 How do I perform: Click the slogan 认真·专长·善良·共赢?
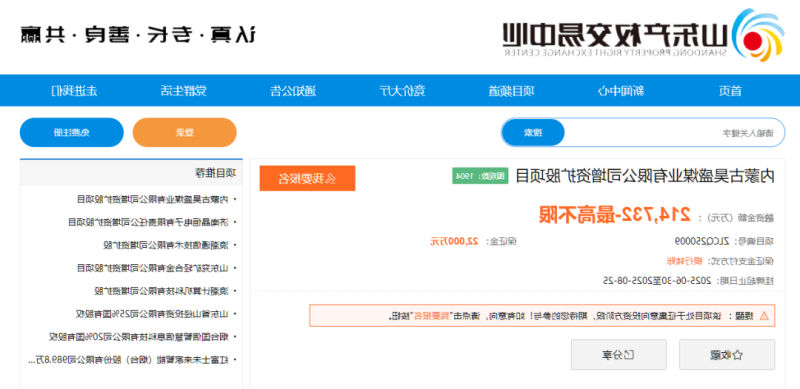[138, 34]
